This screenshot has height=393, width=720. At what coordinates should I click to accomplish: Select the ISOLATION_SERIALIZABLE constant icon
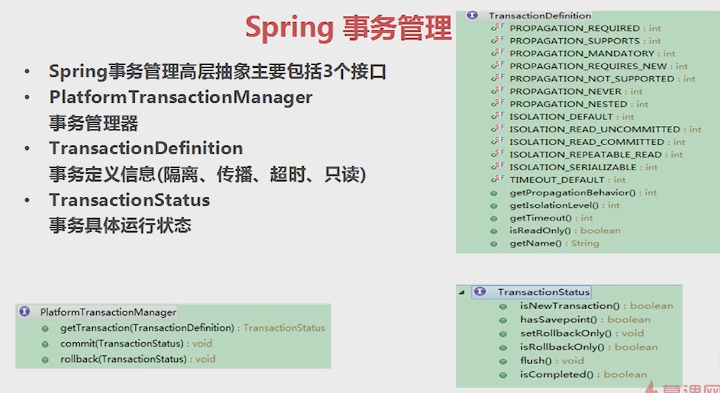coord(497,167)
